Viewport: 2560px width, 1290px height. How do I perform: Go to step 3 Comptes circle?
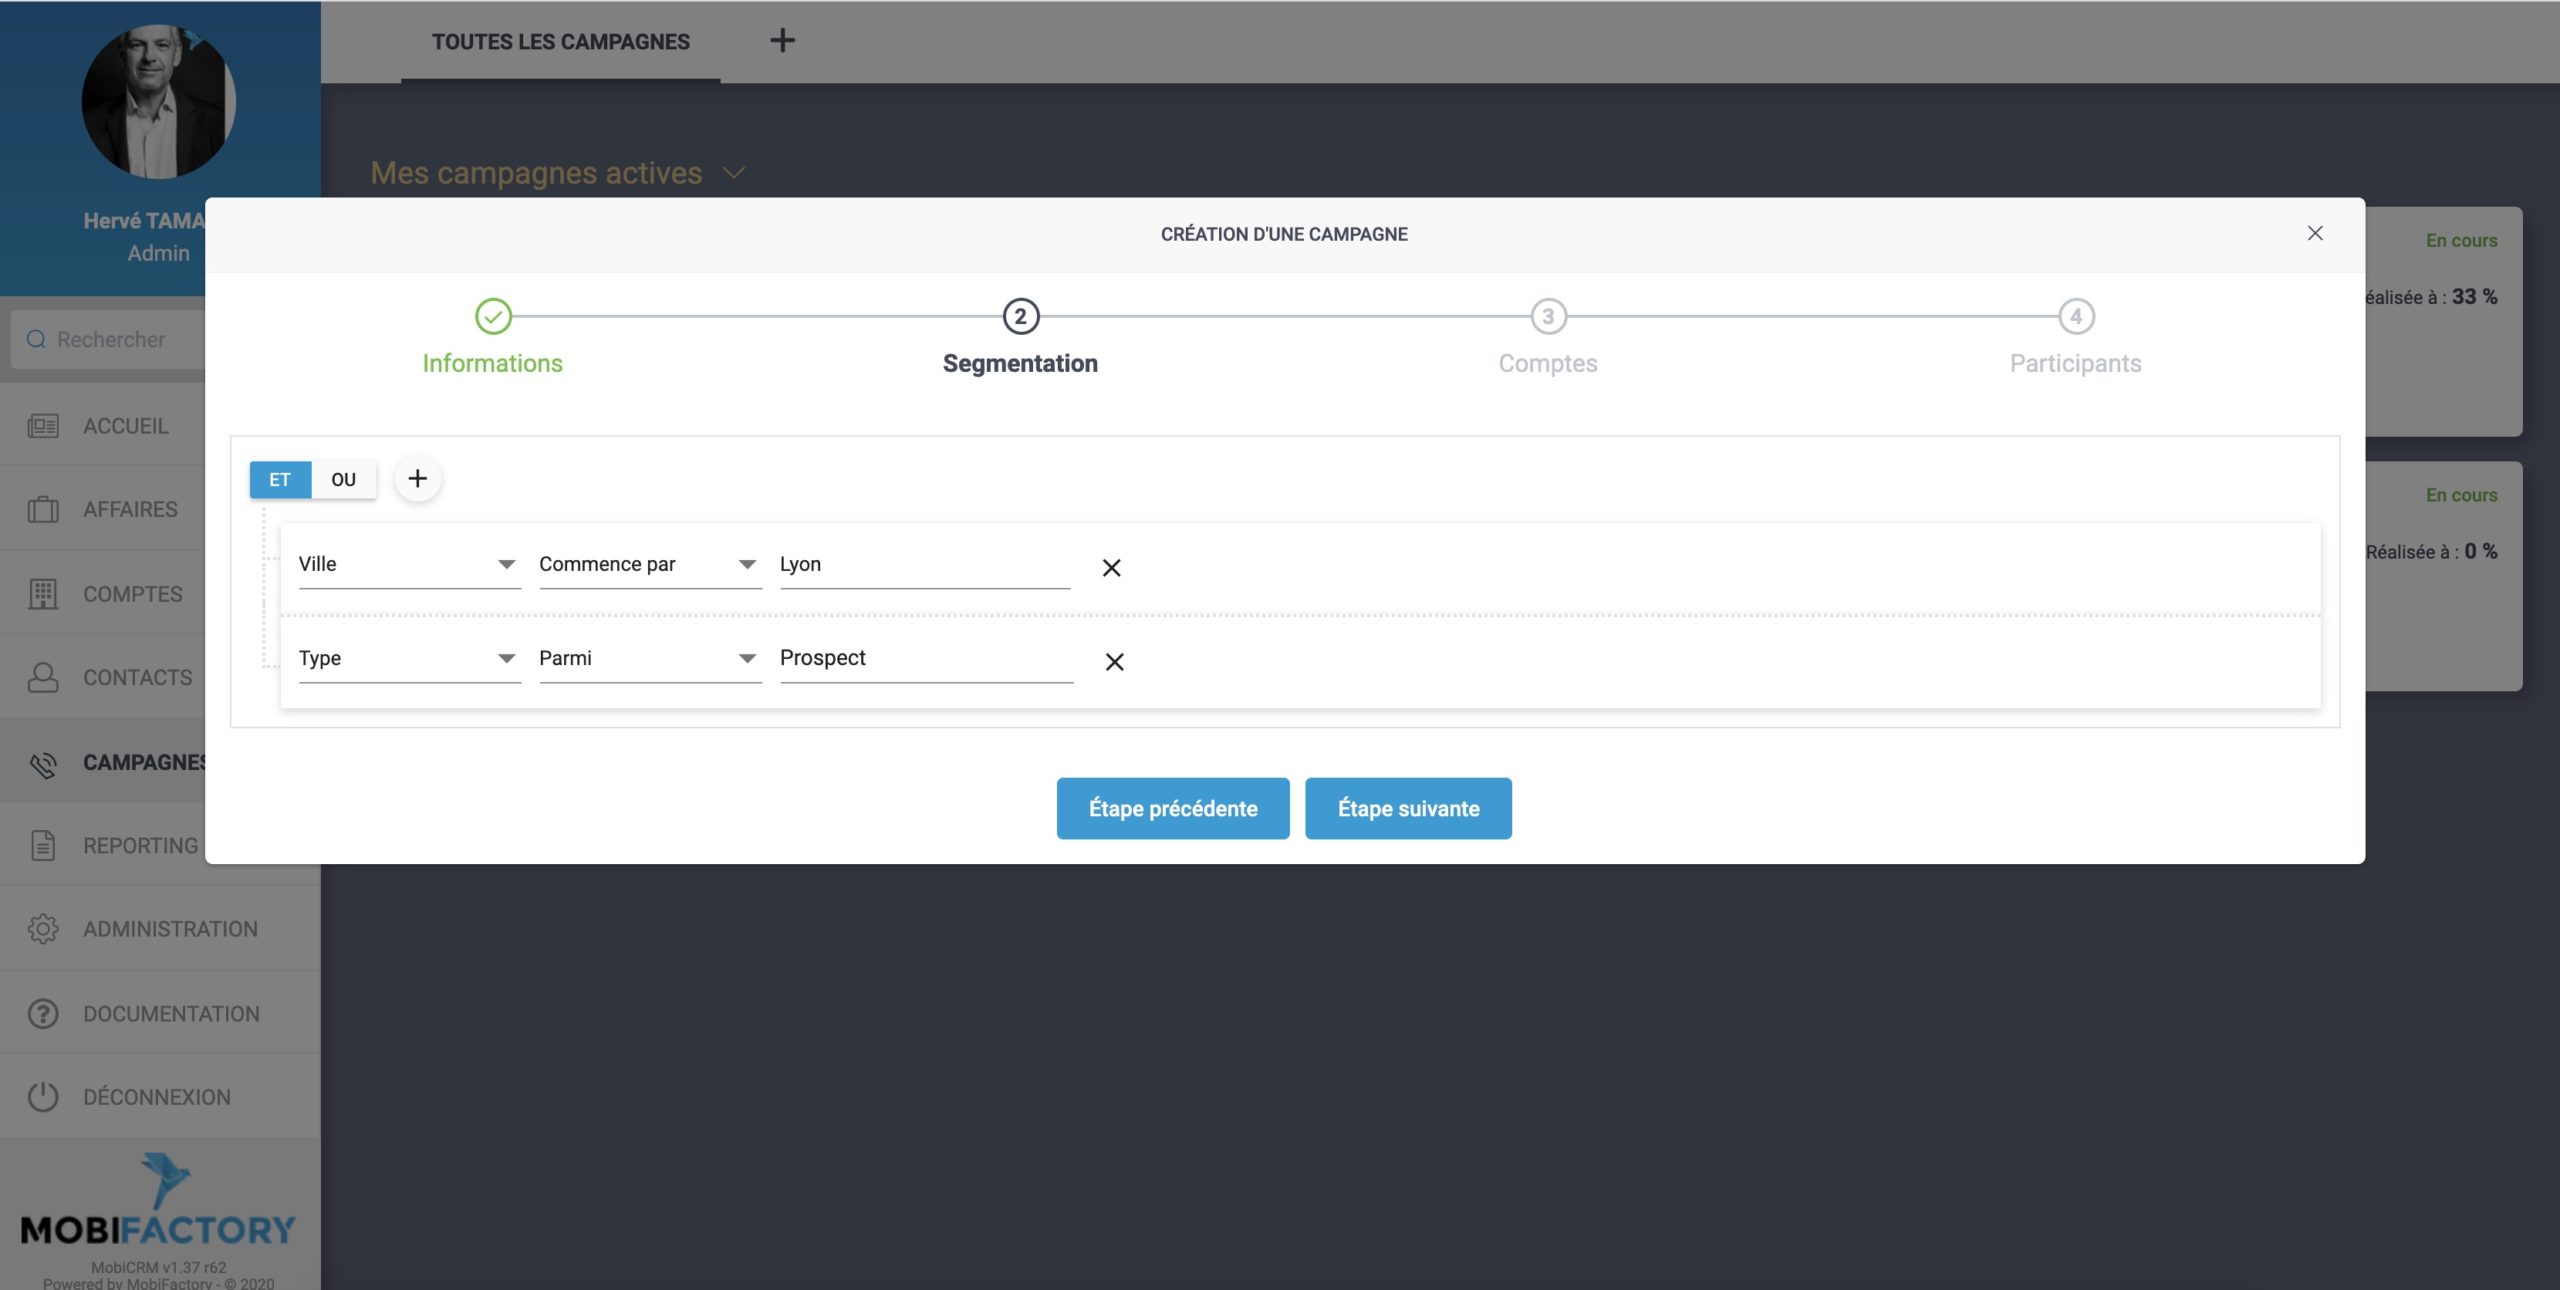[x=1547, y=317]
